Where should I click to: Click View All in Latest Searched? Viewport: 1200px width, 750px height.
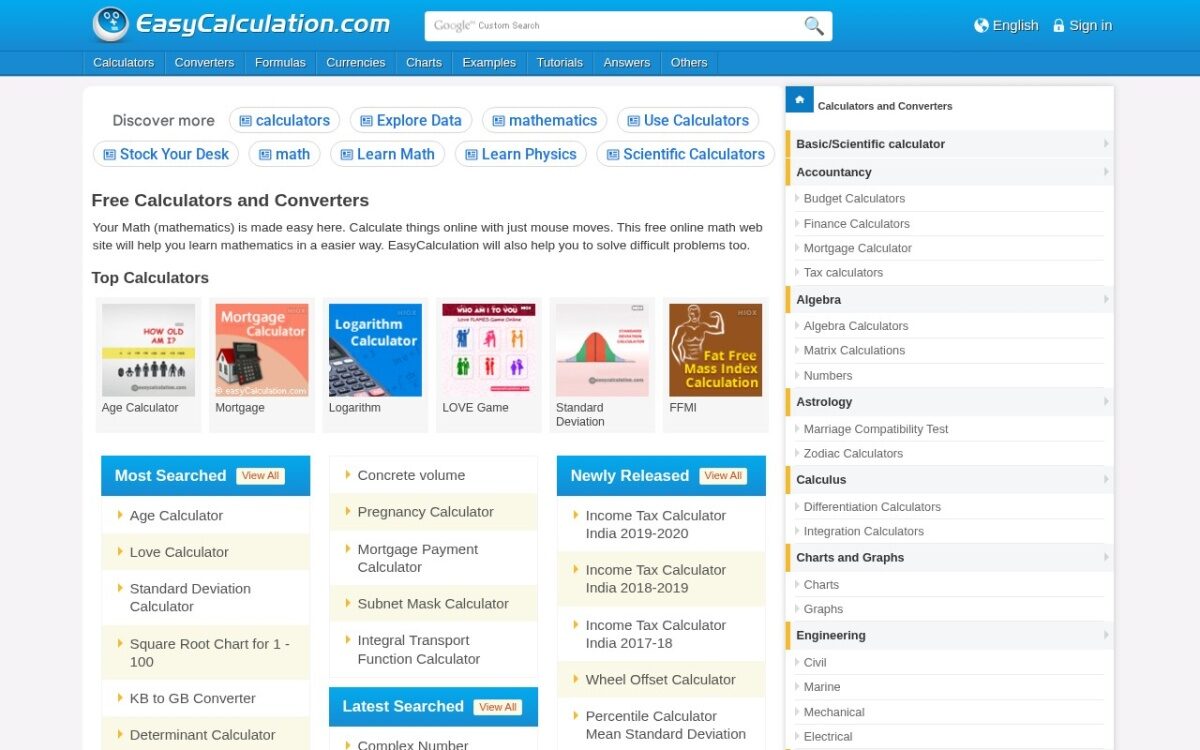pos(497,707)
